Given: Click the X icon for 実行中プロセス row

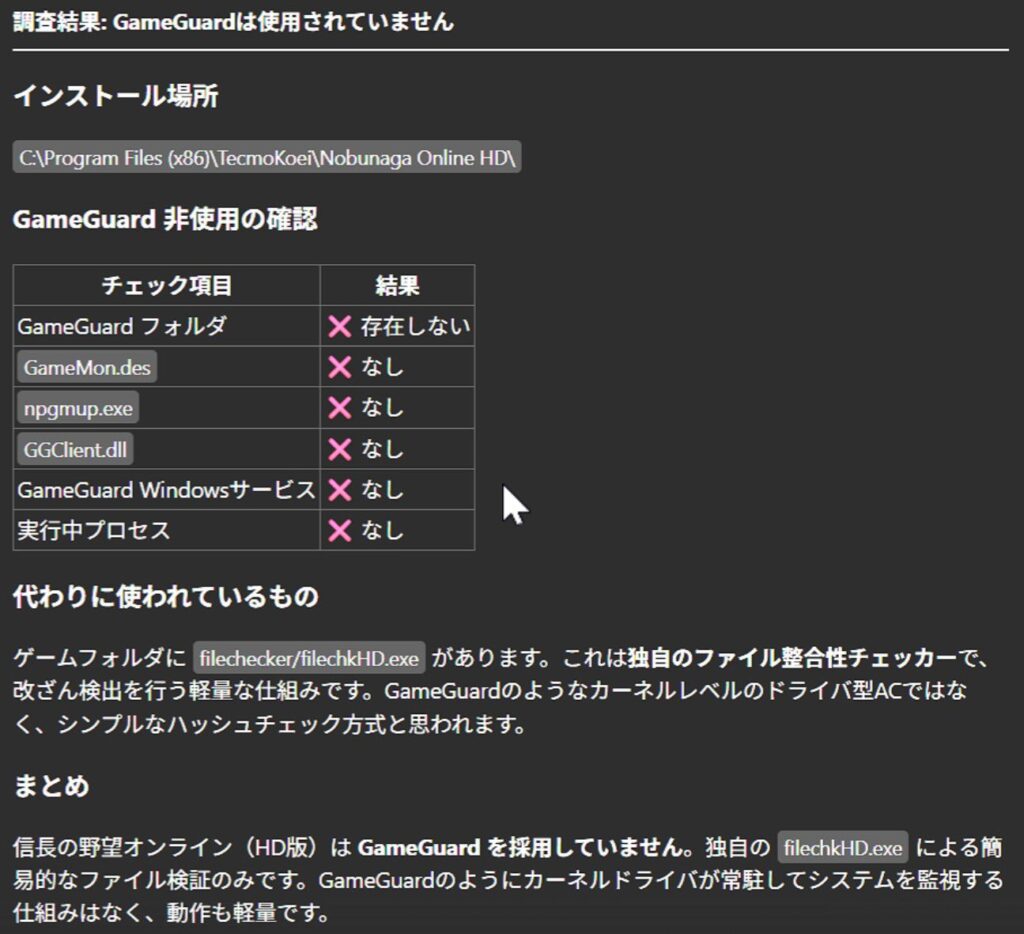Looking at the screenshot, I should tap(340, 530).
